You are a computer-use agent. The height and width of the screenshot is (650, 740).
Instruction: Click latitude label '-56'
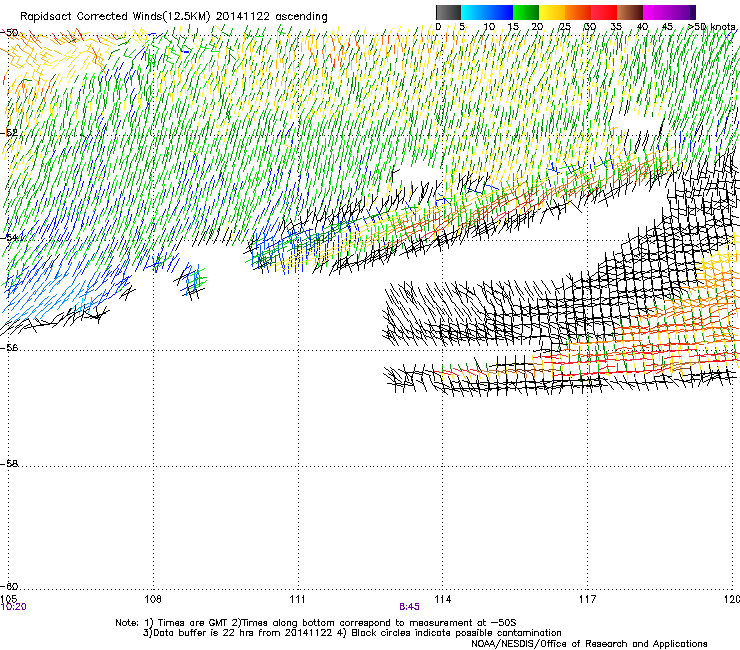click(x=9, y=347)
